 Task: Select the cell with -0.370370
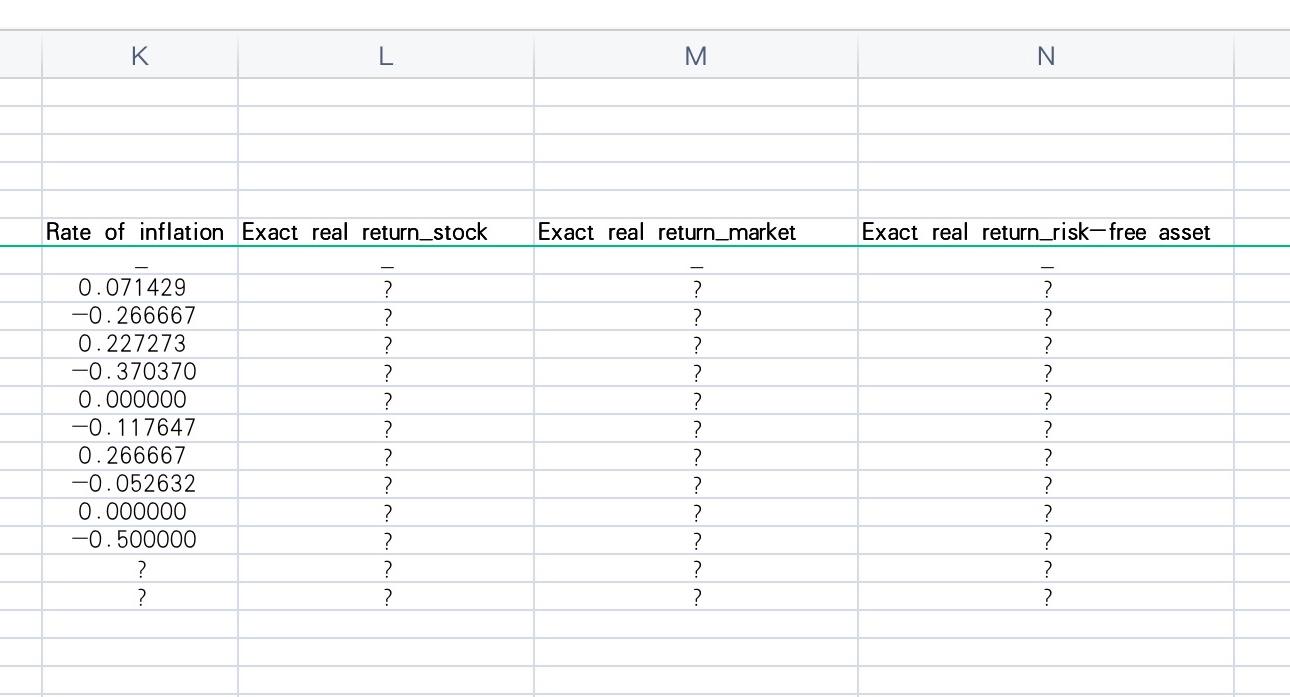point(139,371)
